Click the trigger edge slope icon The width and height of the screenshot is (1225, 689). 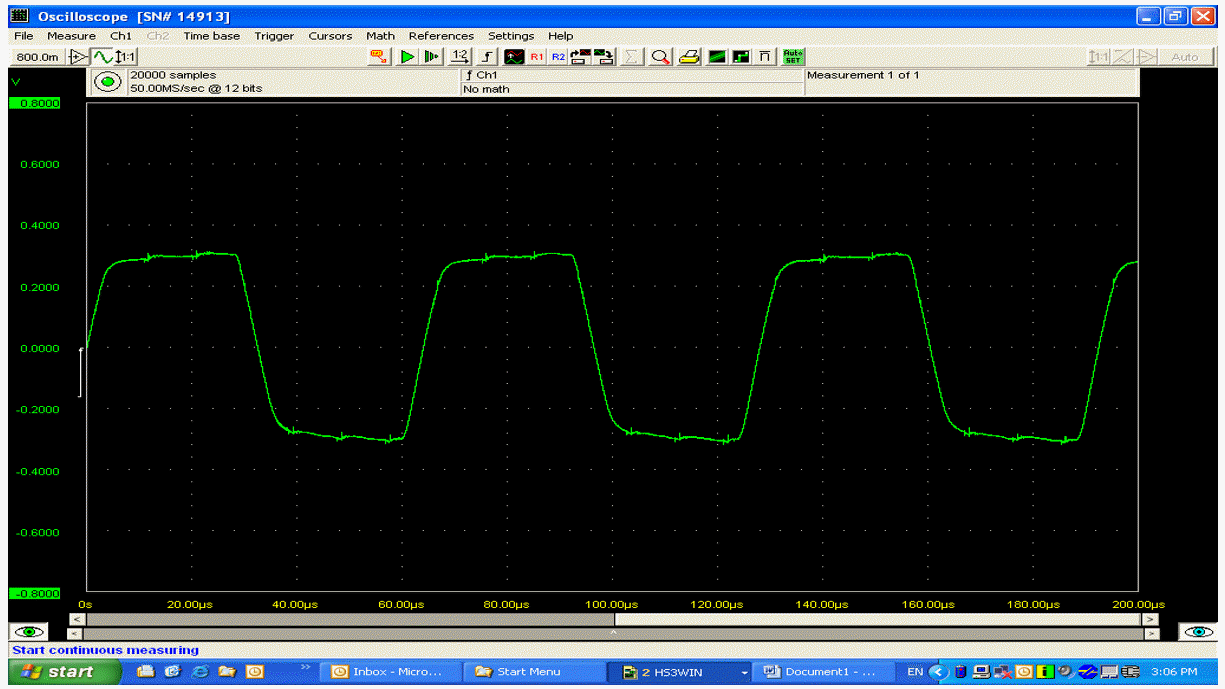487,57
